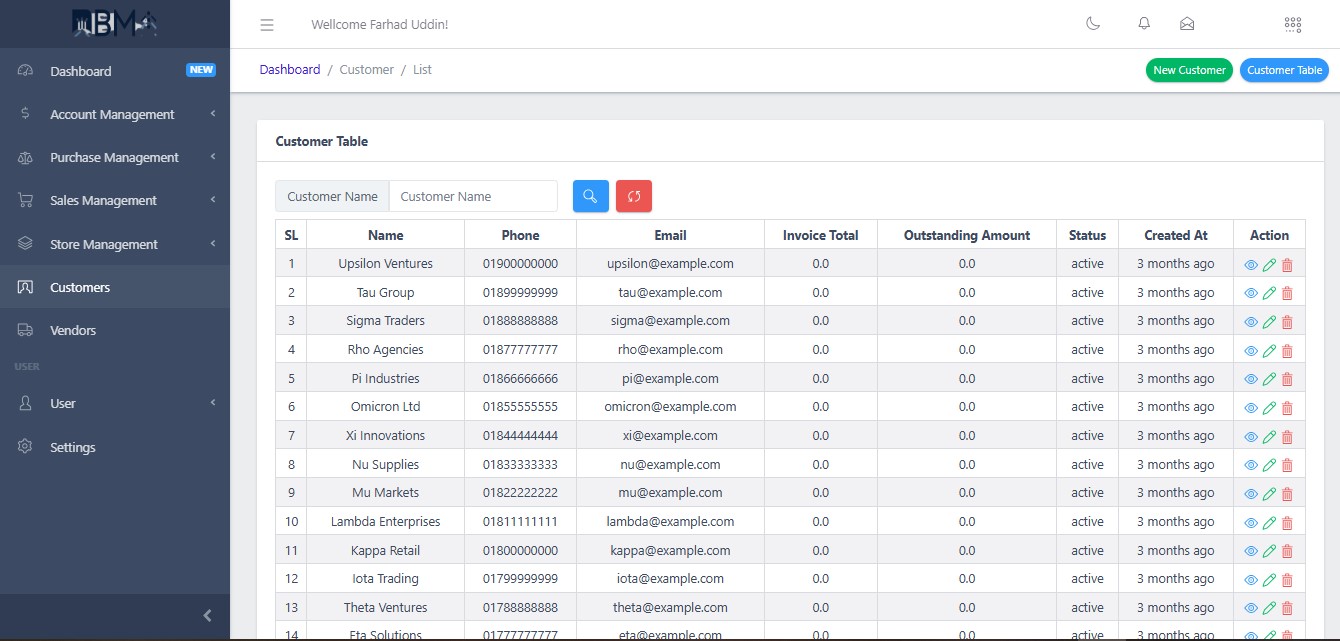Select the kappa@example.com email cell
1340x641 pixels.
pos(670,551)
